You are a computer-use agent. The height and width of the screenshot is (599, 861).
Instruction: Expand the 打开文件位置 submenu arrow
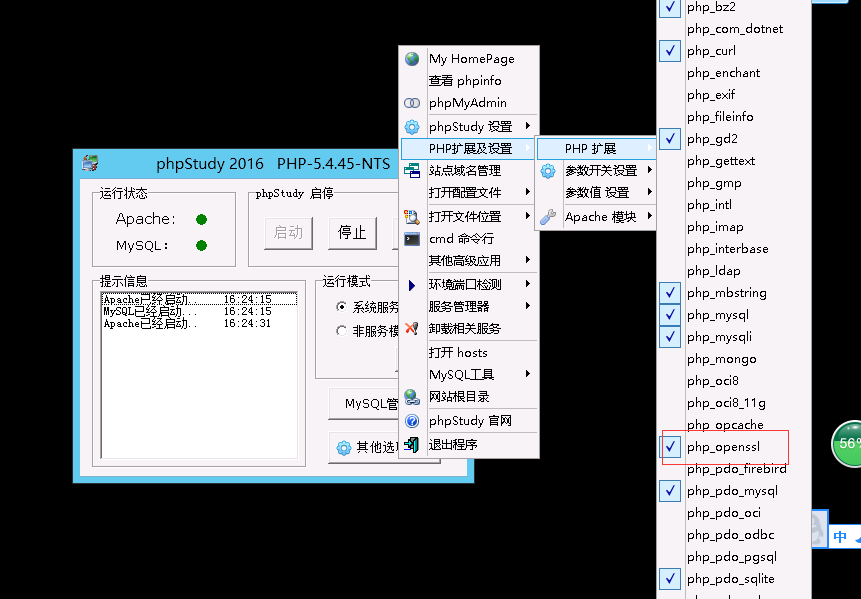[528, 216]
